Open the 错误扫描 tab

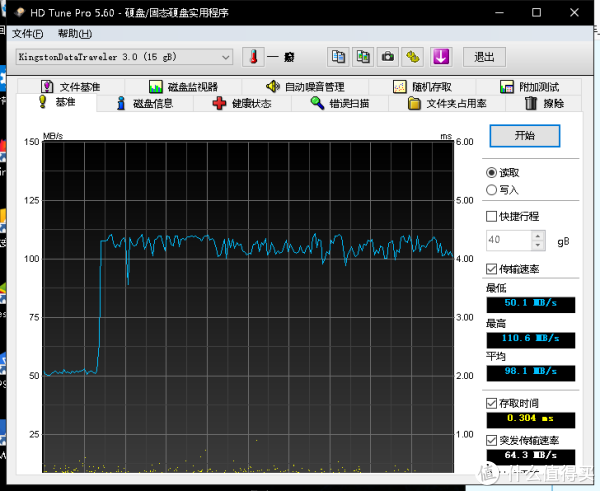[x=340, y=103]
